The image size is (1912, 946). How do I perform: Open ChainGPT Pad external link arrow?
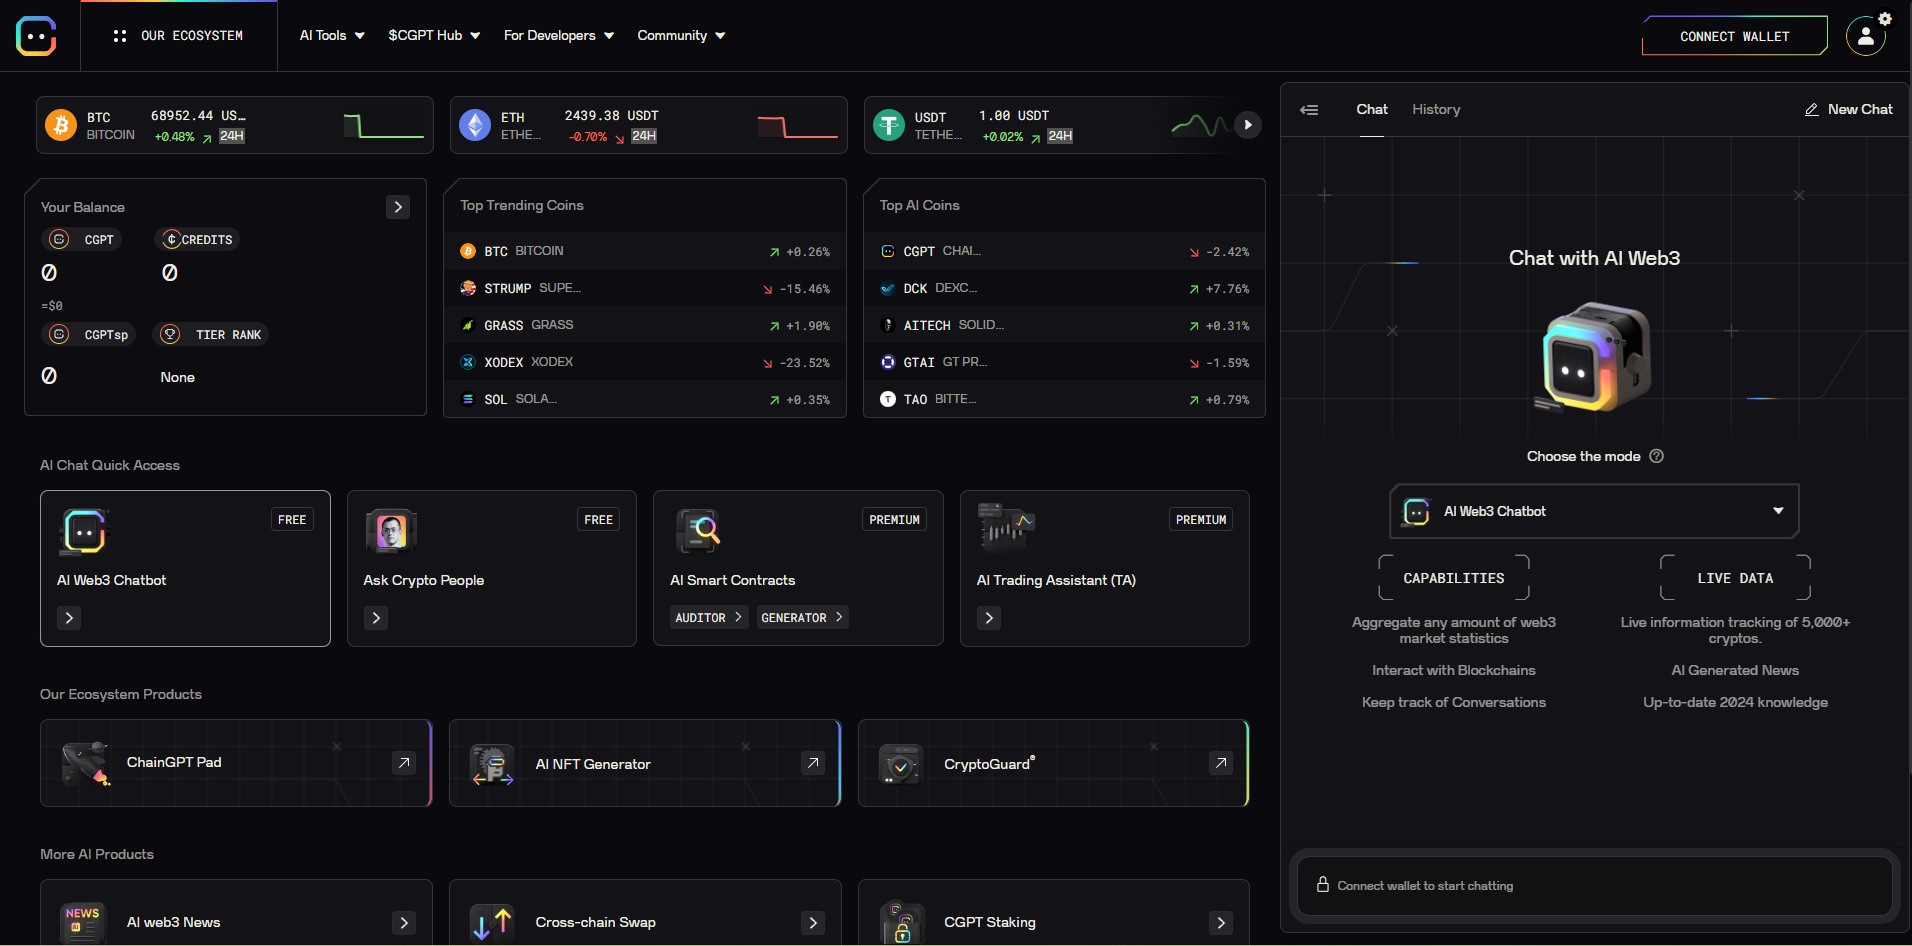(404, 763)
